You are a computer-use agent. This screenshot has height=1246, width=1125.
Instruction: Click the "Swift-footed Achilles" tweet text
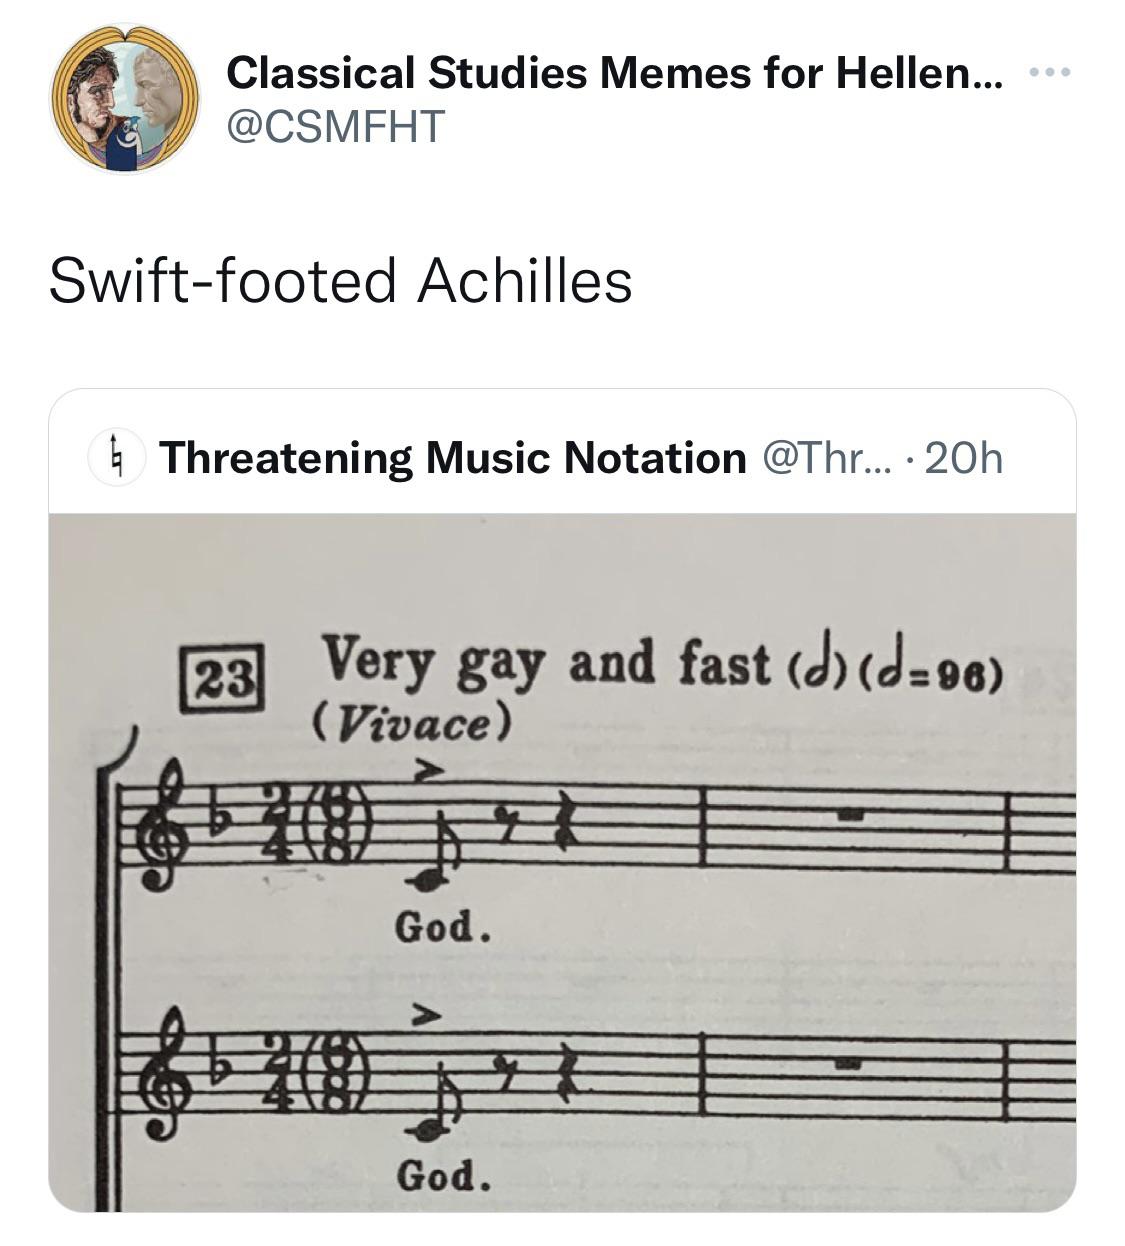point(340,280)
